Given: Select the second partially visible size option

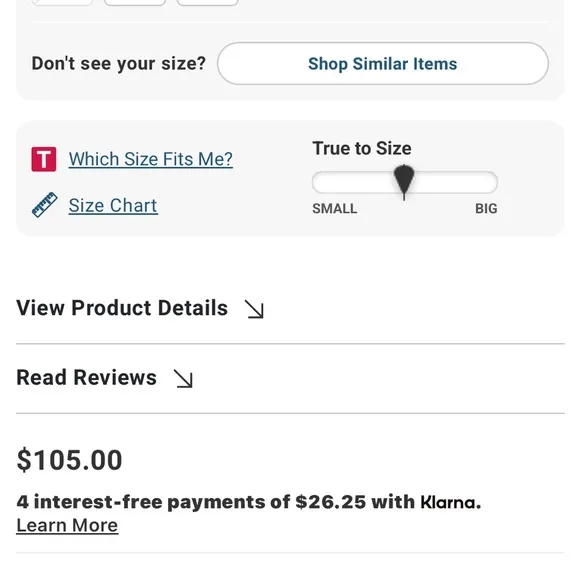Looking at the screenshot, I should click(135, 3).
